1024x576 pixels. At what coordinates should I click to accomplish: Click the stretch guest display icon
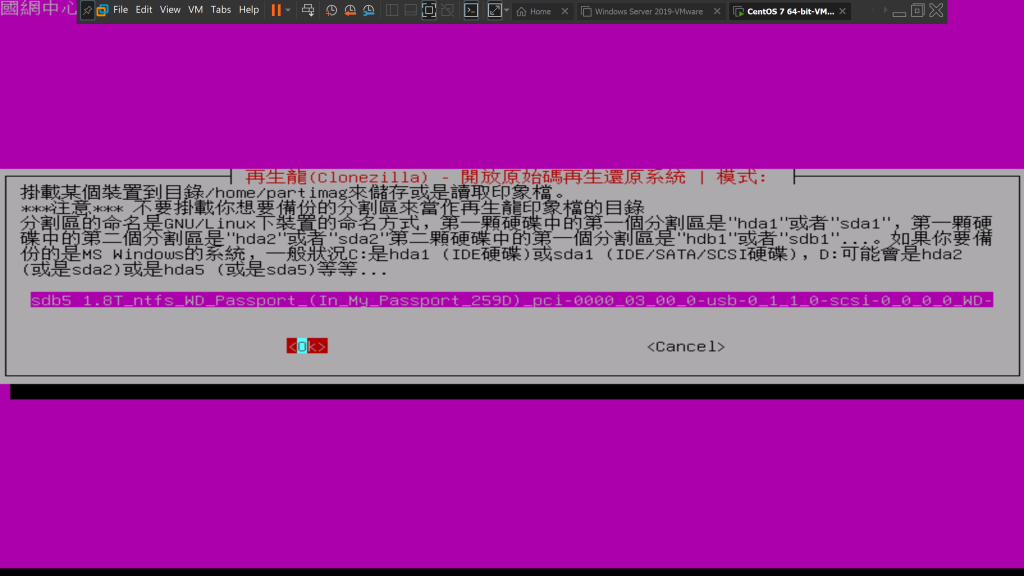point(494,10)
